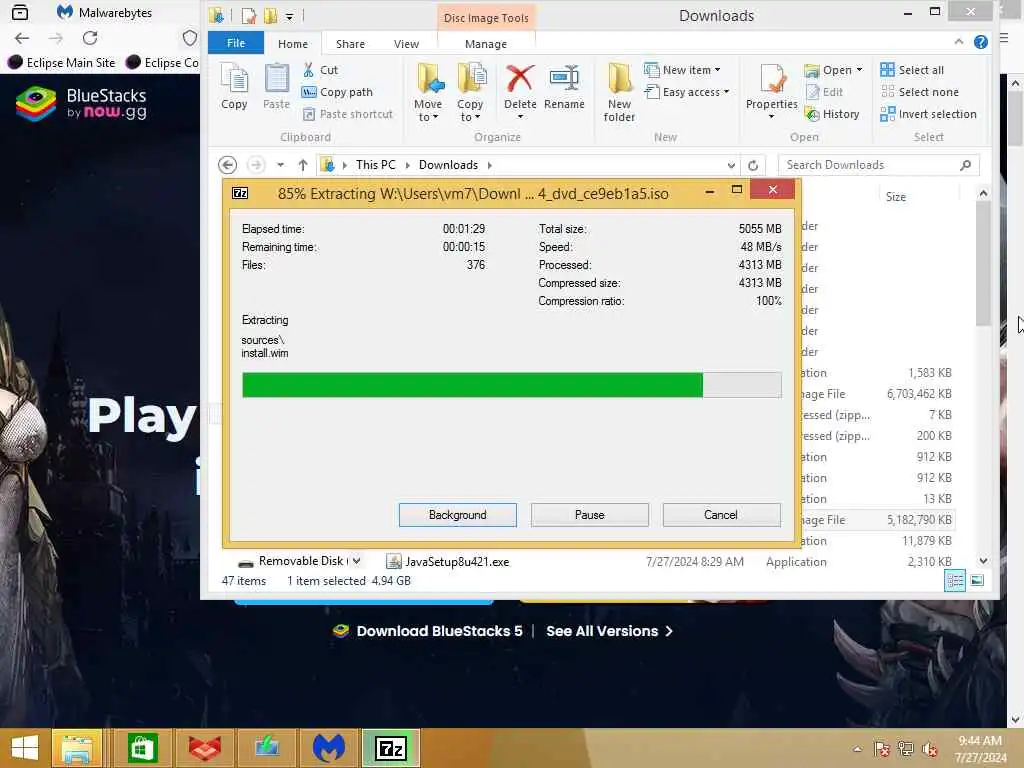The image size is (1024, 768).
Task: Click the speaker volume tray icon
Action: [x=929, y=749]
